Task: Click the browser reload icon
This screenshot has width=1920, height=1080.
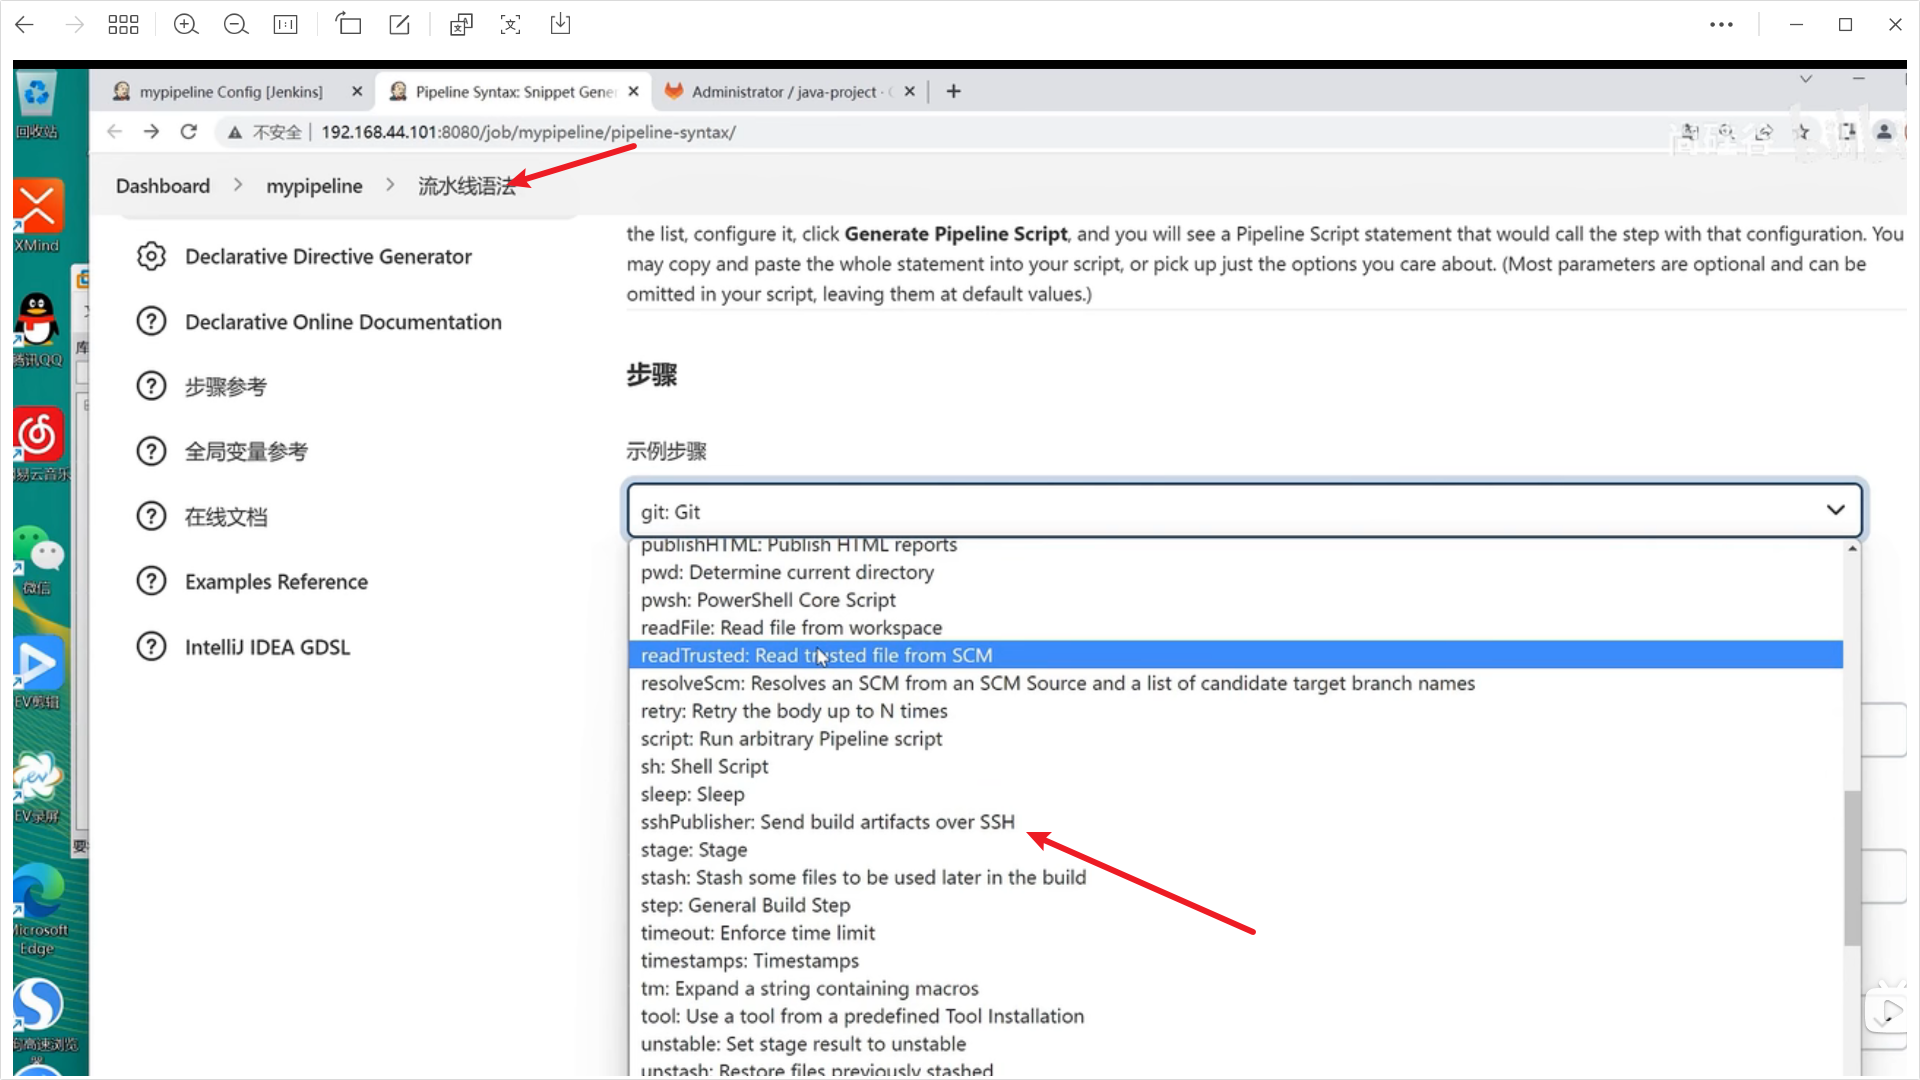Action: 189,132
